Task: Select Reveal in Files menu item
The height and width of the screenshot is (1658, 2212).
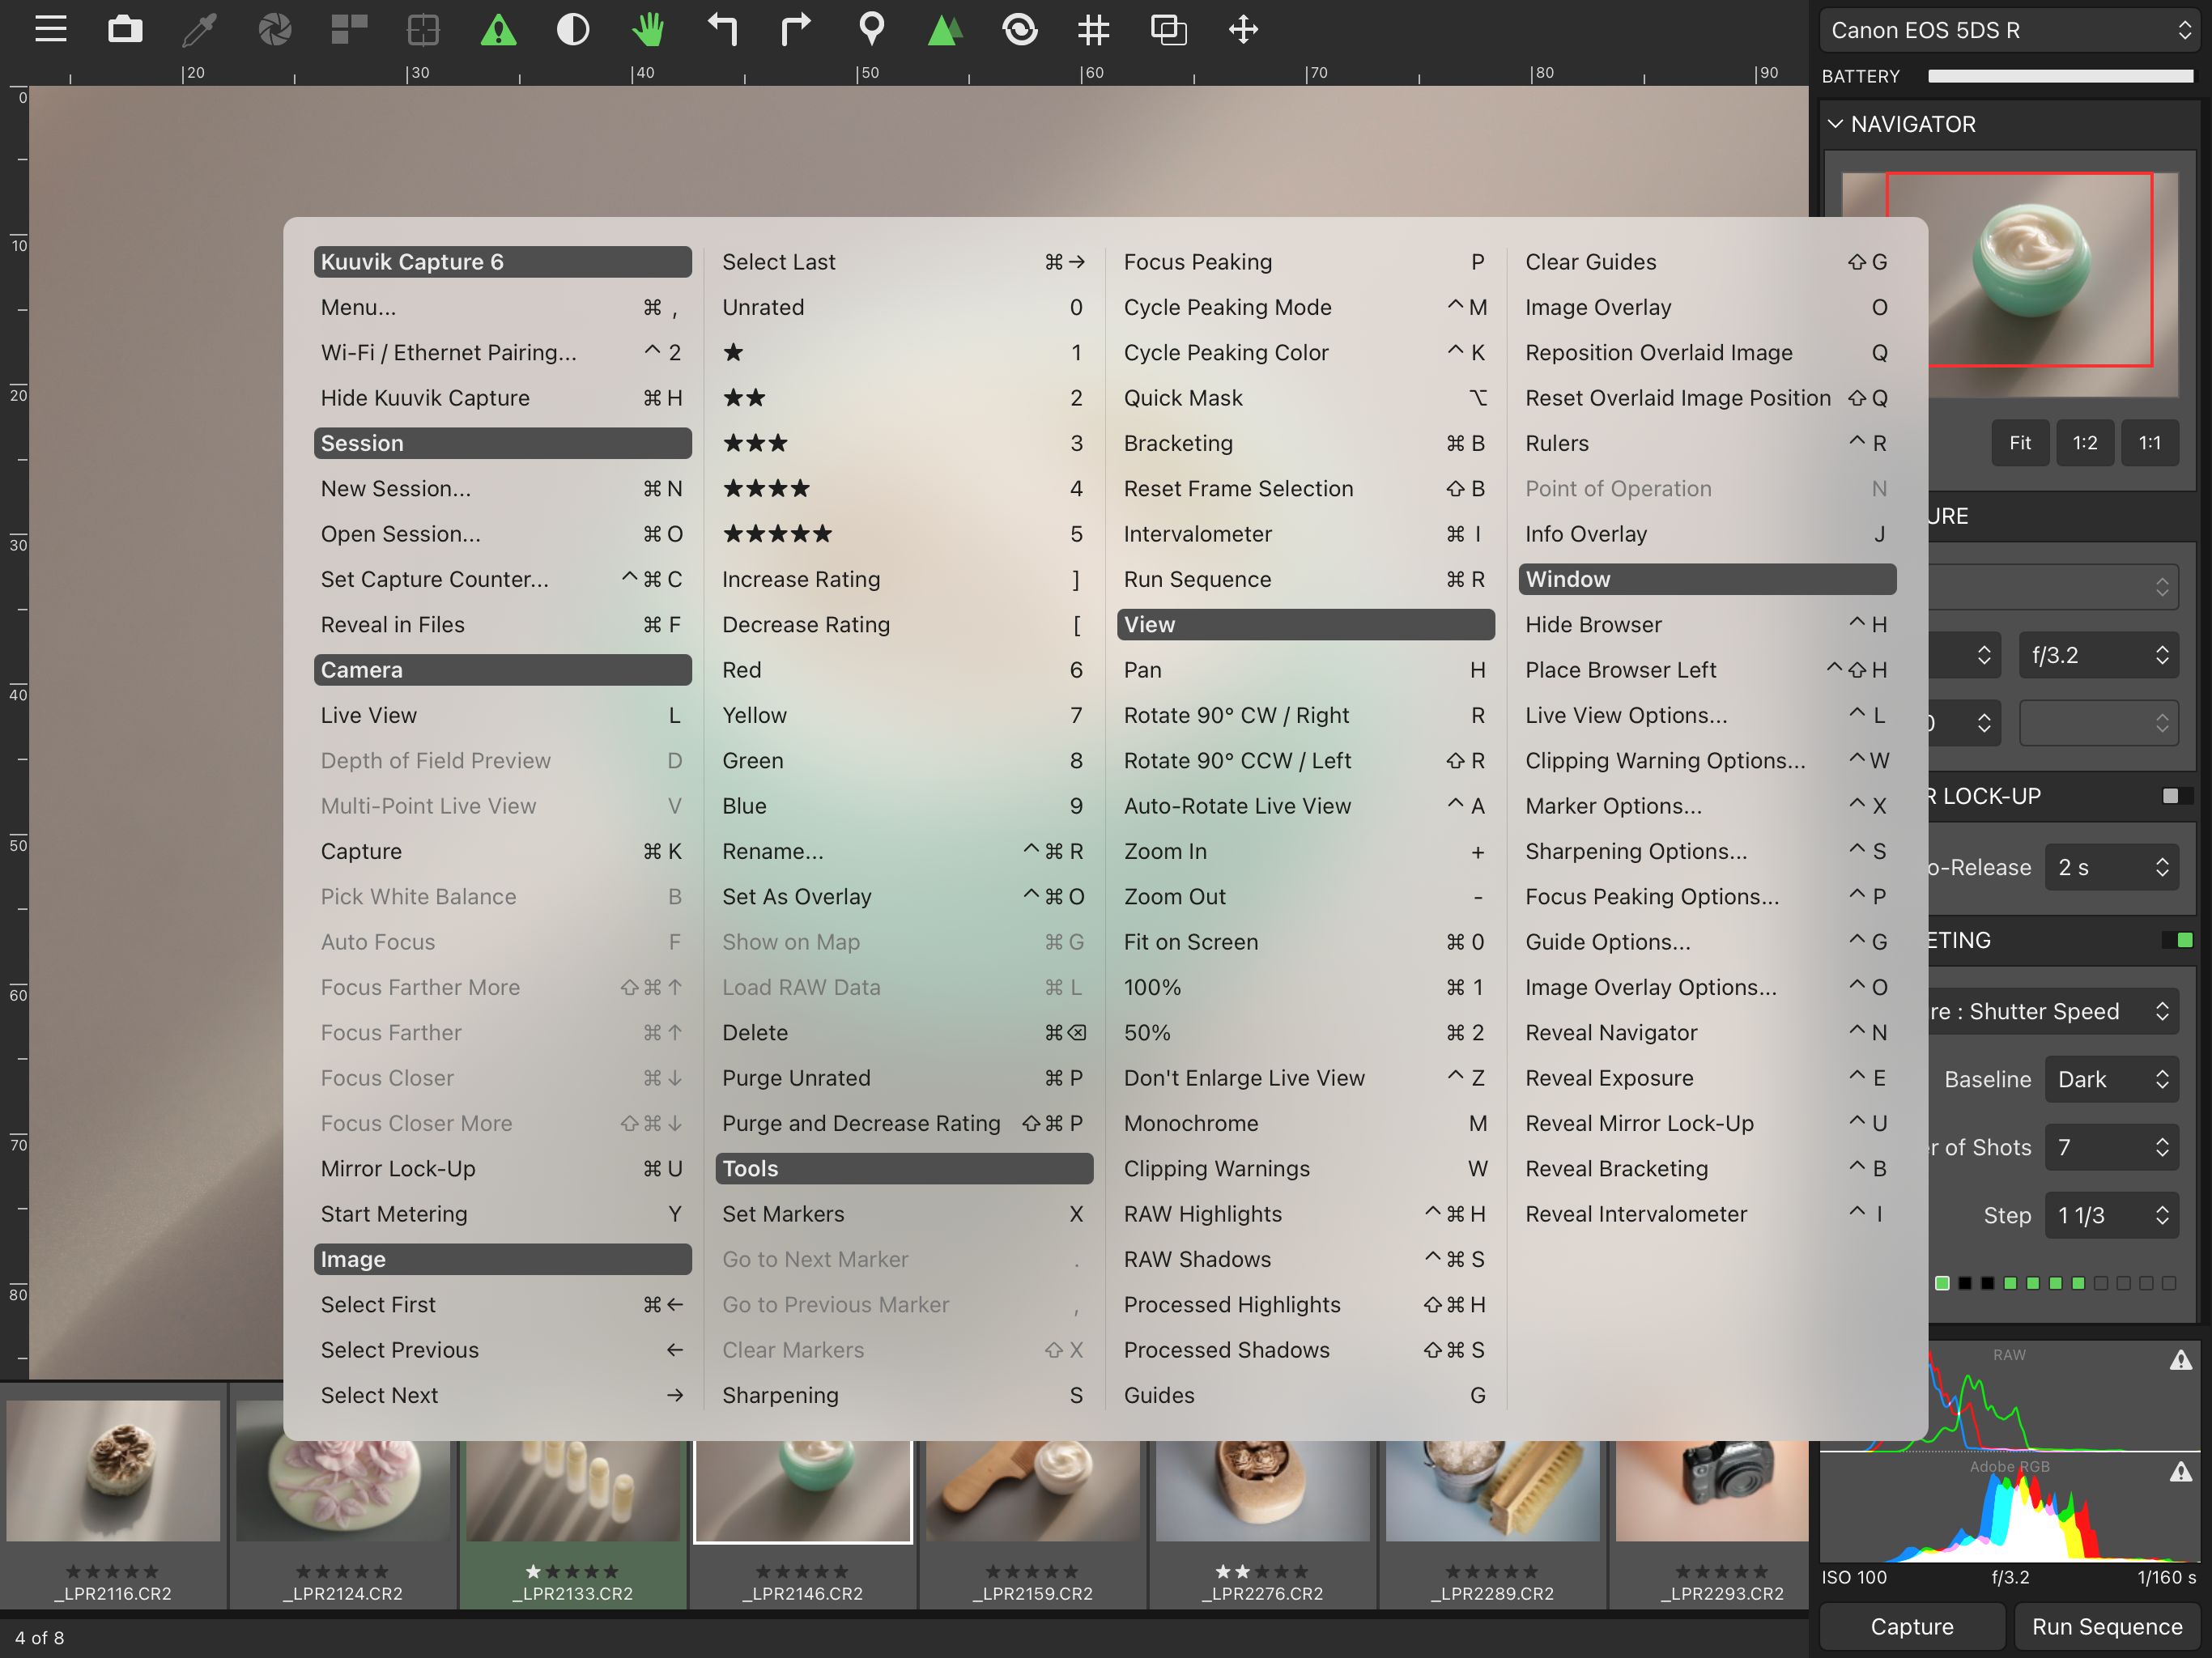Action: (x=502, y=624)
